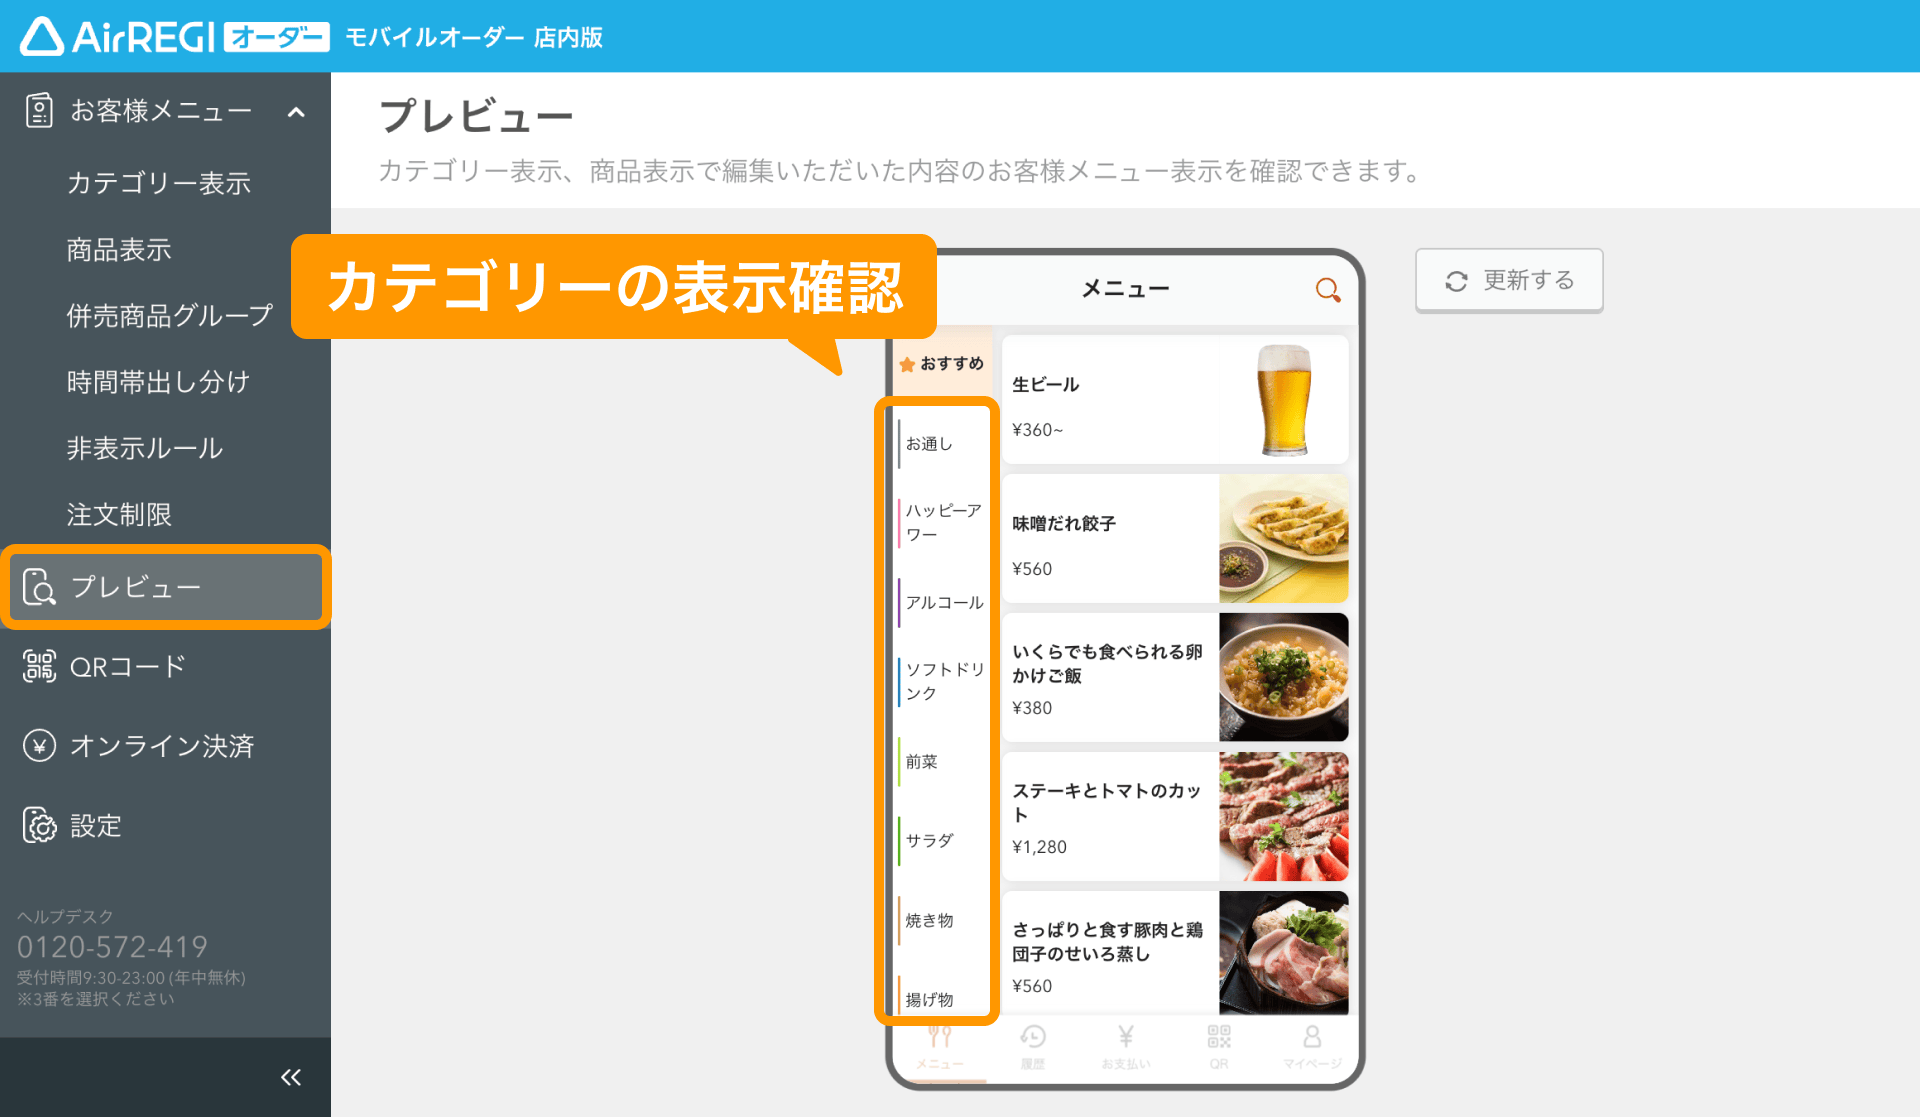
Task: Click the search magnifier icon in the menu preview
Action: (x=1327, y=290)
